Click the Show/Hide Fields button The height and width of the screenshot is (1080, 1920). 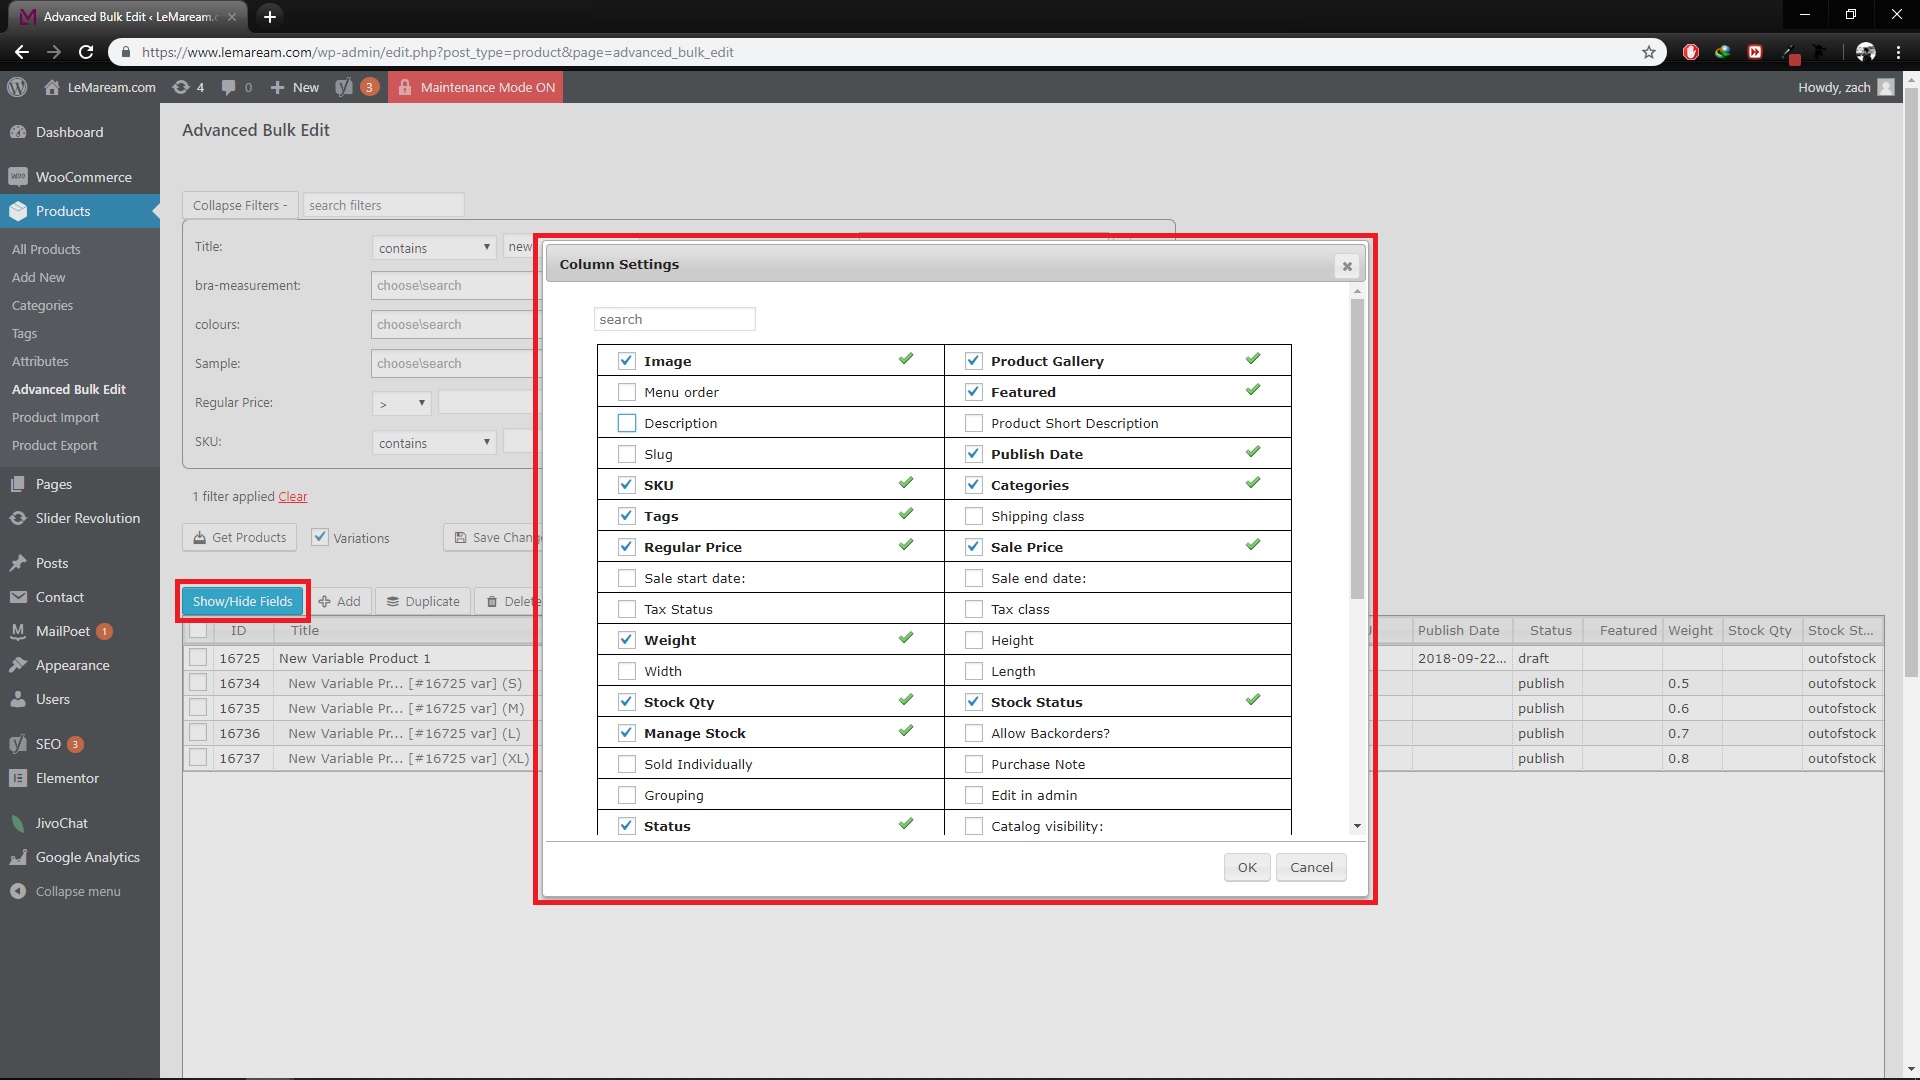pos(243,601)
